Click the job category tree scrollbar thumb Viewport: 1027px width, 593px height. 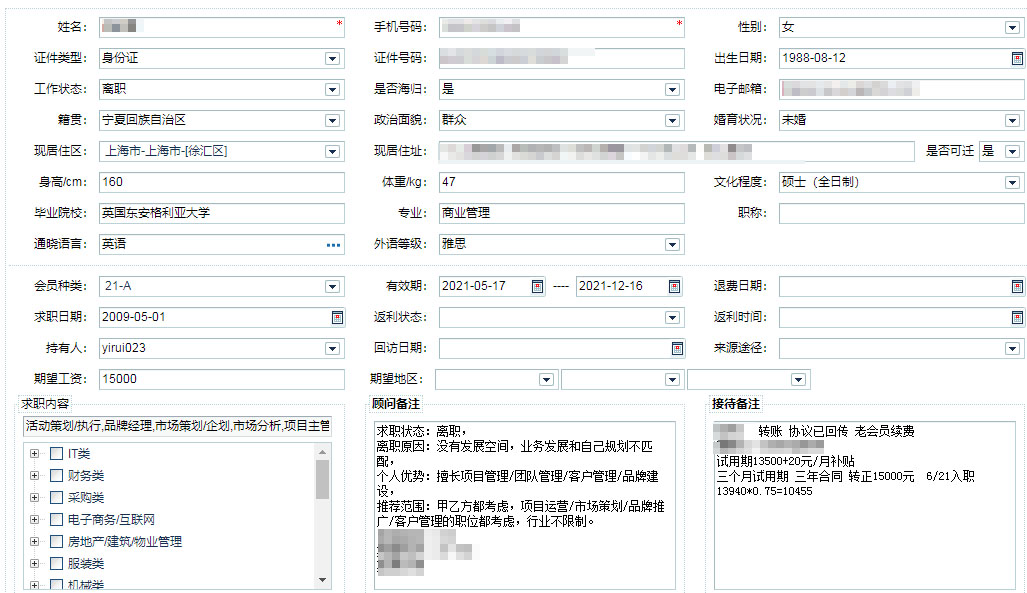[322, 480]
